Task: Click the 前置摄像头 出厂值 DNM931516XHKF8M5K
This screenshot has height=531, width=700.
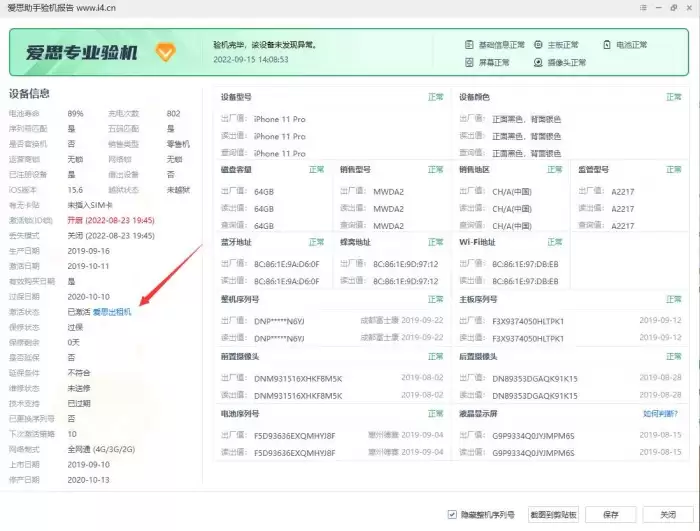Action: [298, 379]
